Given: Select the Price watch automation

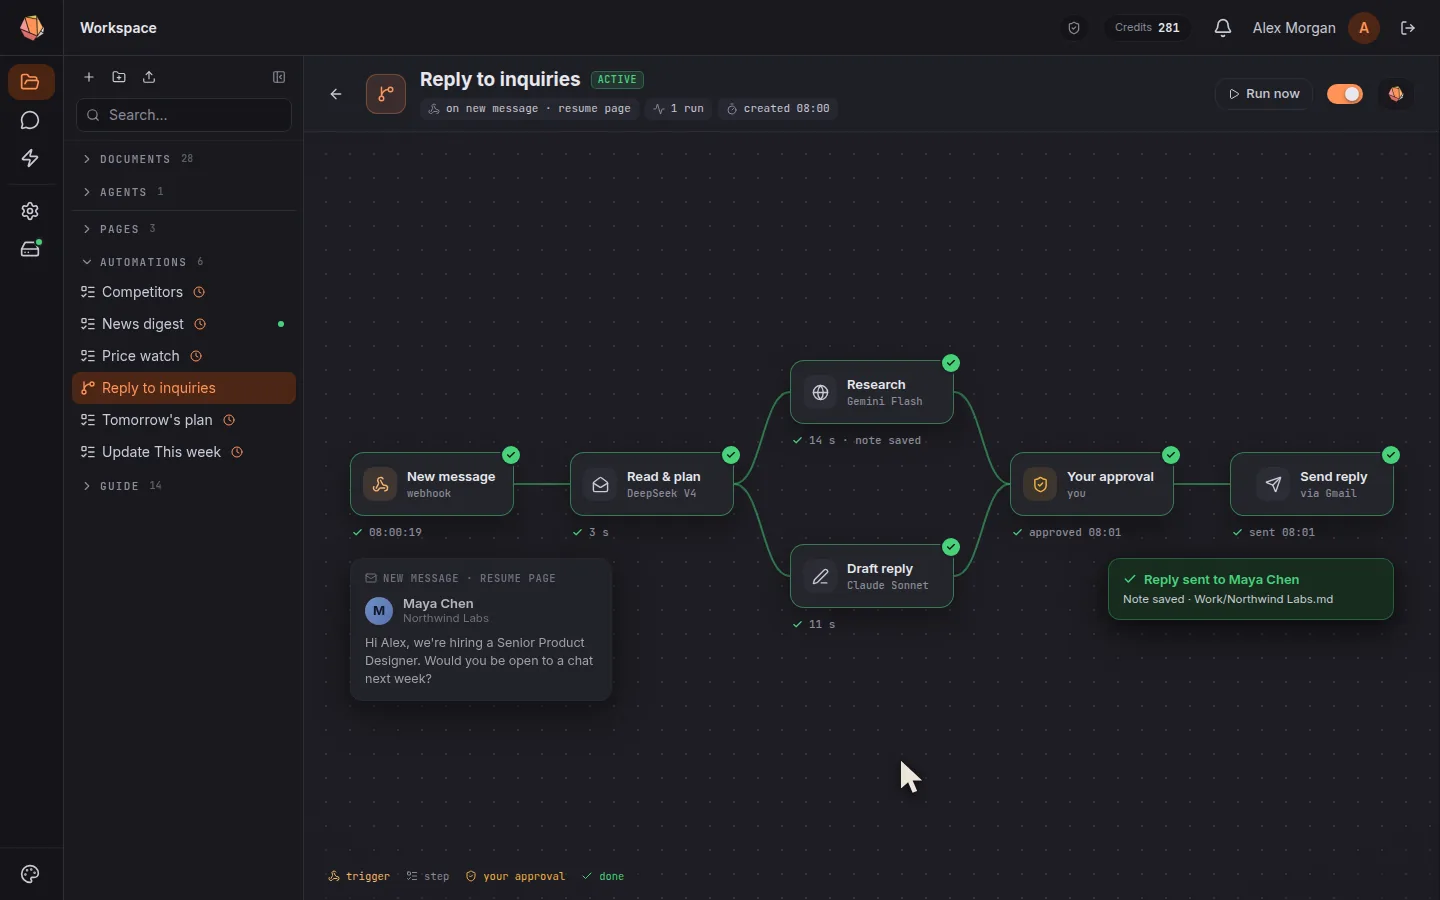Looking at the screenshot, I should pyautogui.click(x=184, y=356).
